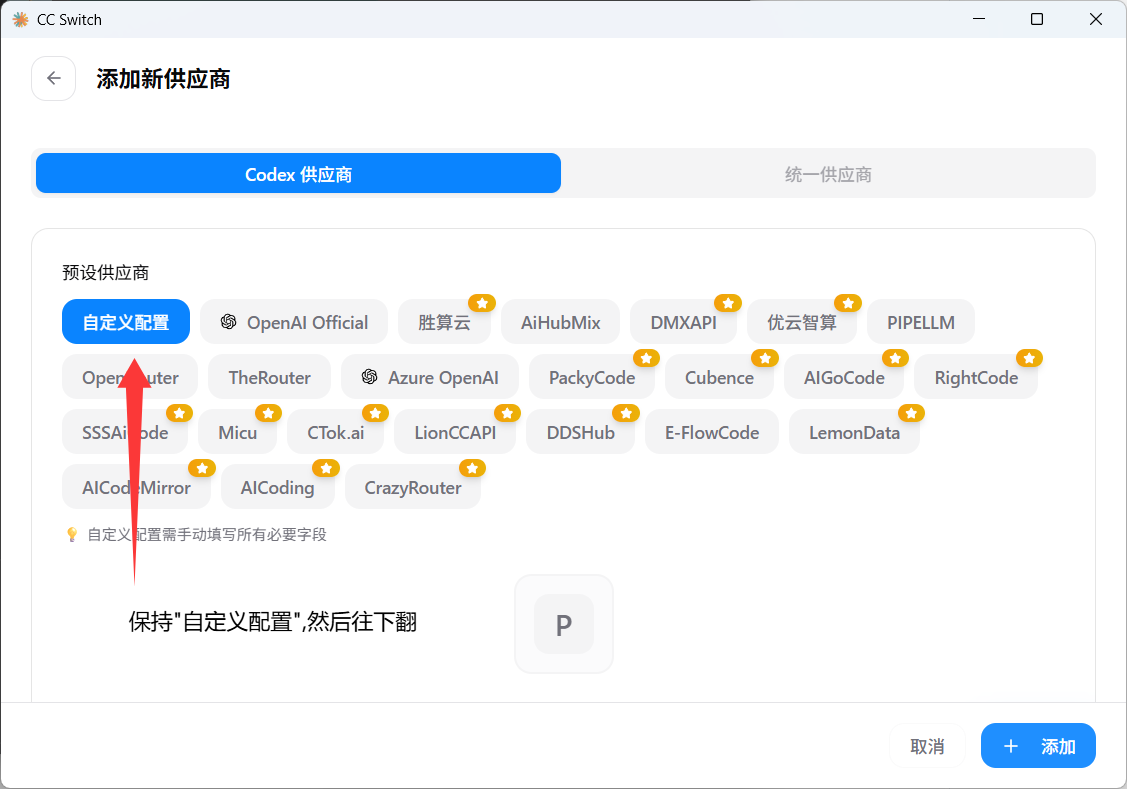Select the 自定义配置 preset
The image size is (1127, 789).
pos(125,322)
